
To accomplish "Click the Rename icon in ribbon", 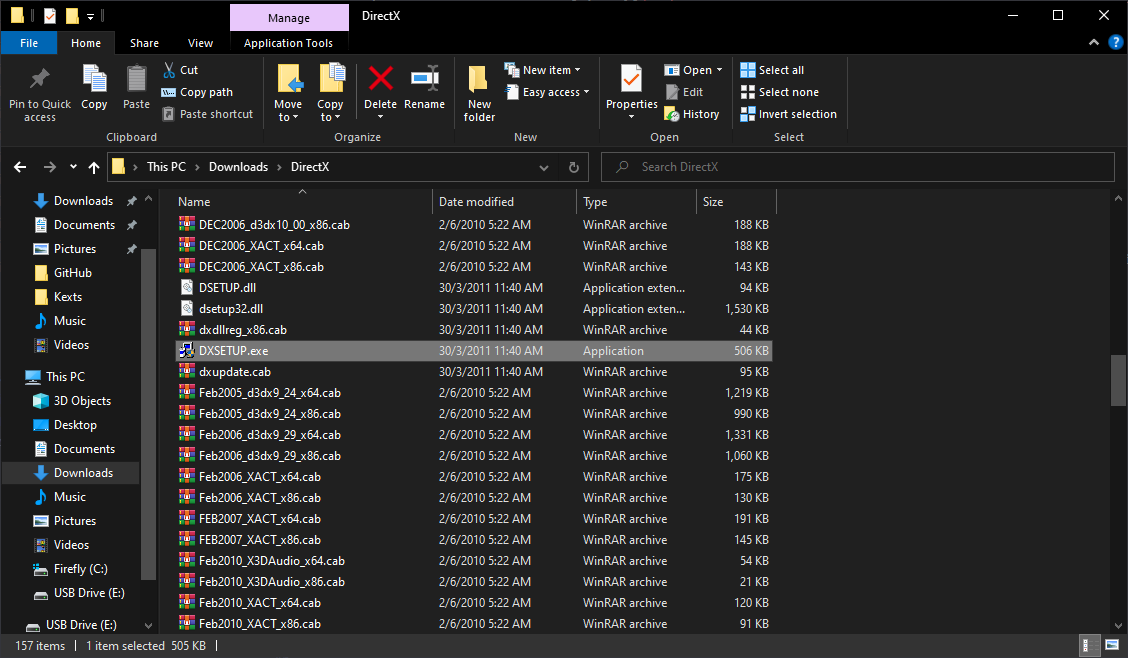I will pyautogui.click(x=425, y=80).
